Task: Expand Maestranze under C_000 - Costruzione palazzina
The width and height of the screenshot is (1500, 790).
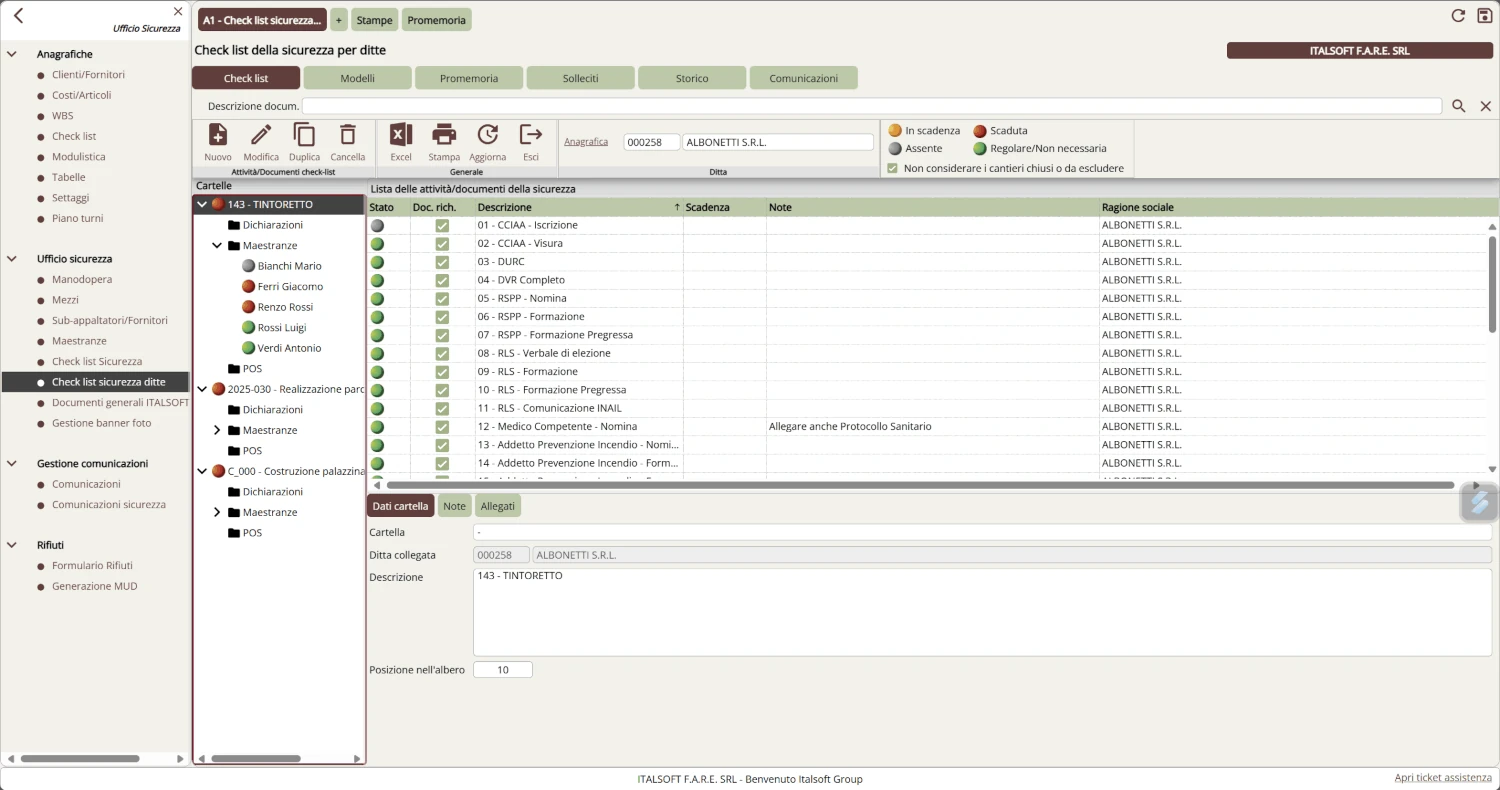Action: coord(217,513)
